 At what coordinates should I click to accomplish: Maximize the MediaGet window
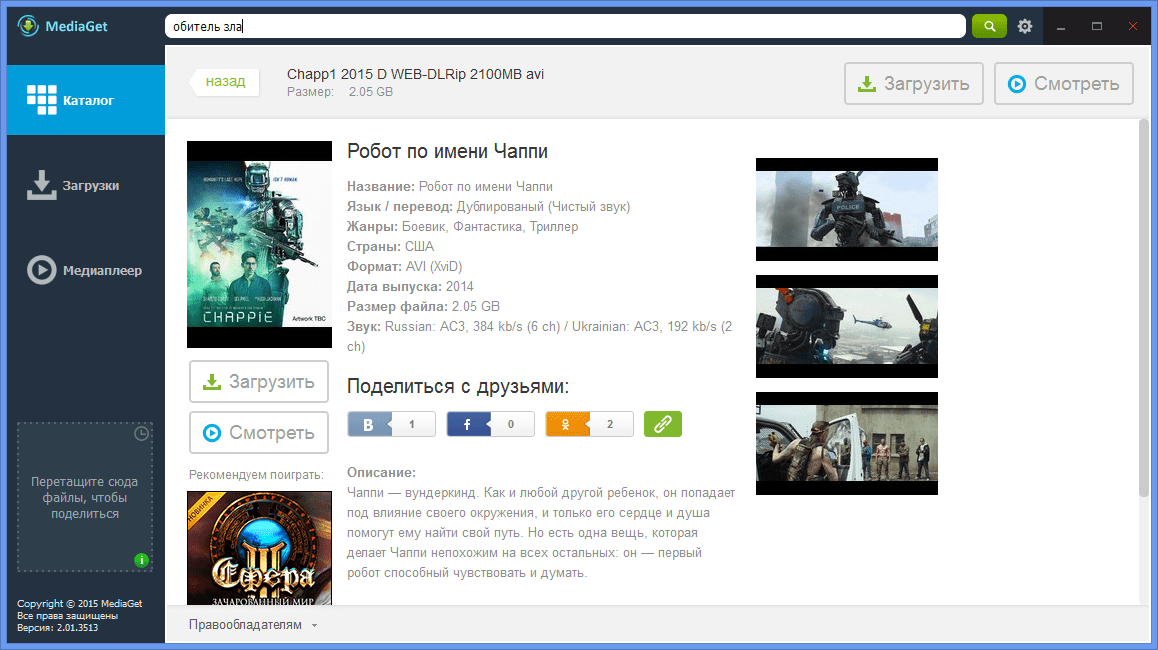(x=1097, y=27)
